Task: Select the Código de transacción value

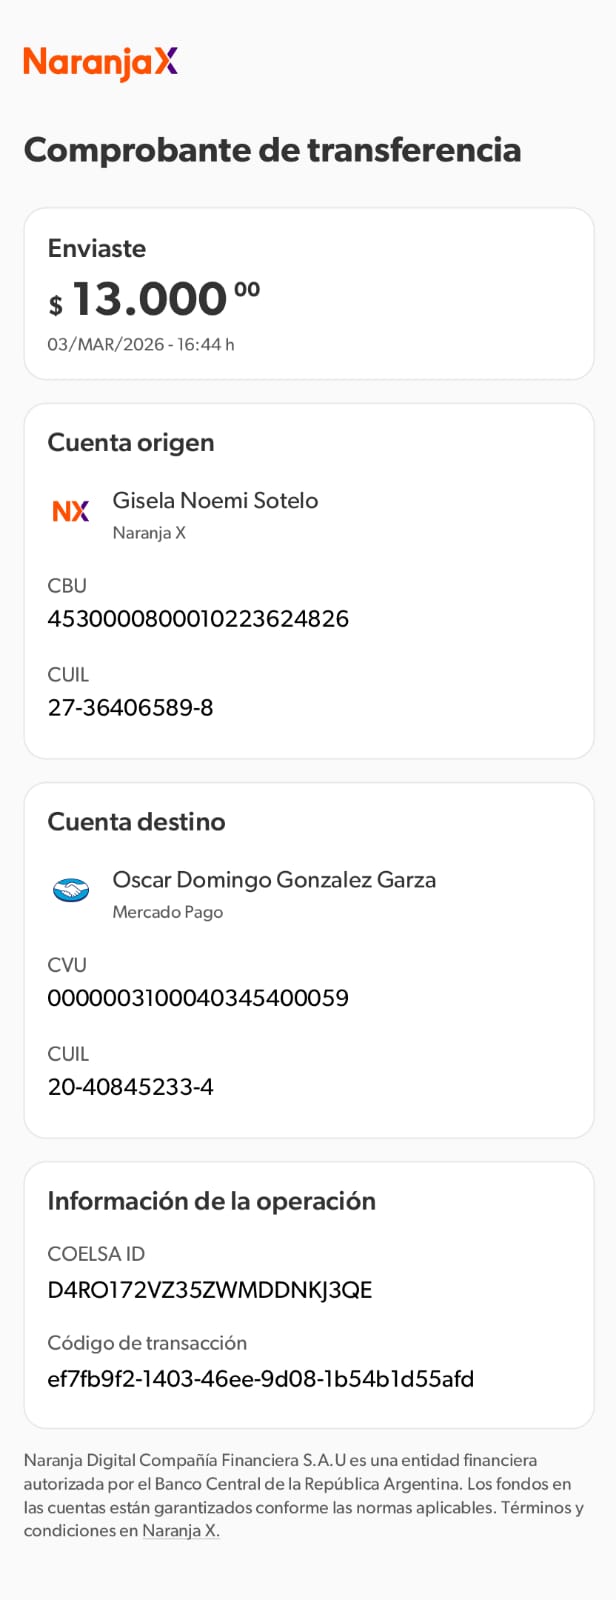Action: (260, 1379)
